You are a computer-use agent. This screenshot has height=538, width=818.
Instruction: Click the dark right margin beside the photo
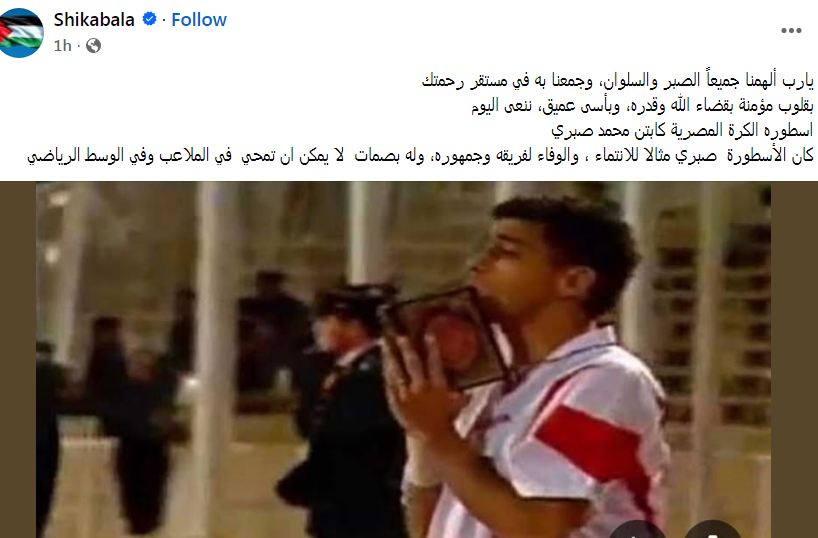(x=795, y=360)
